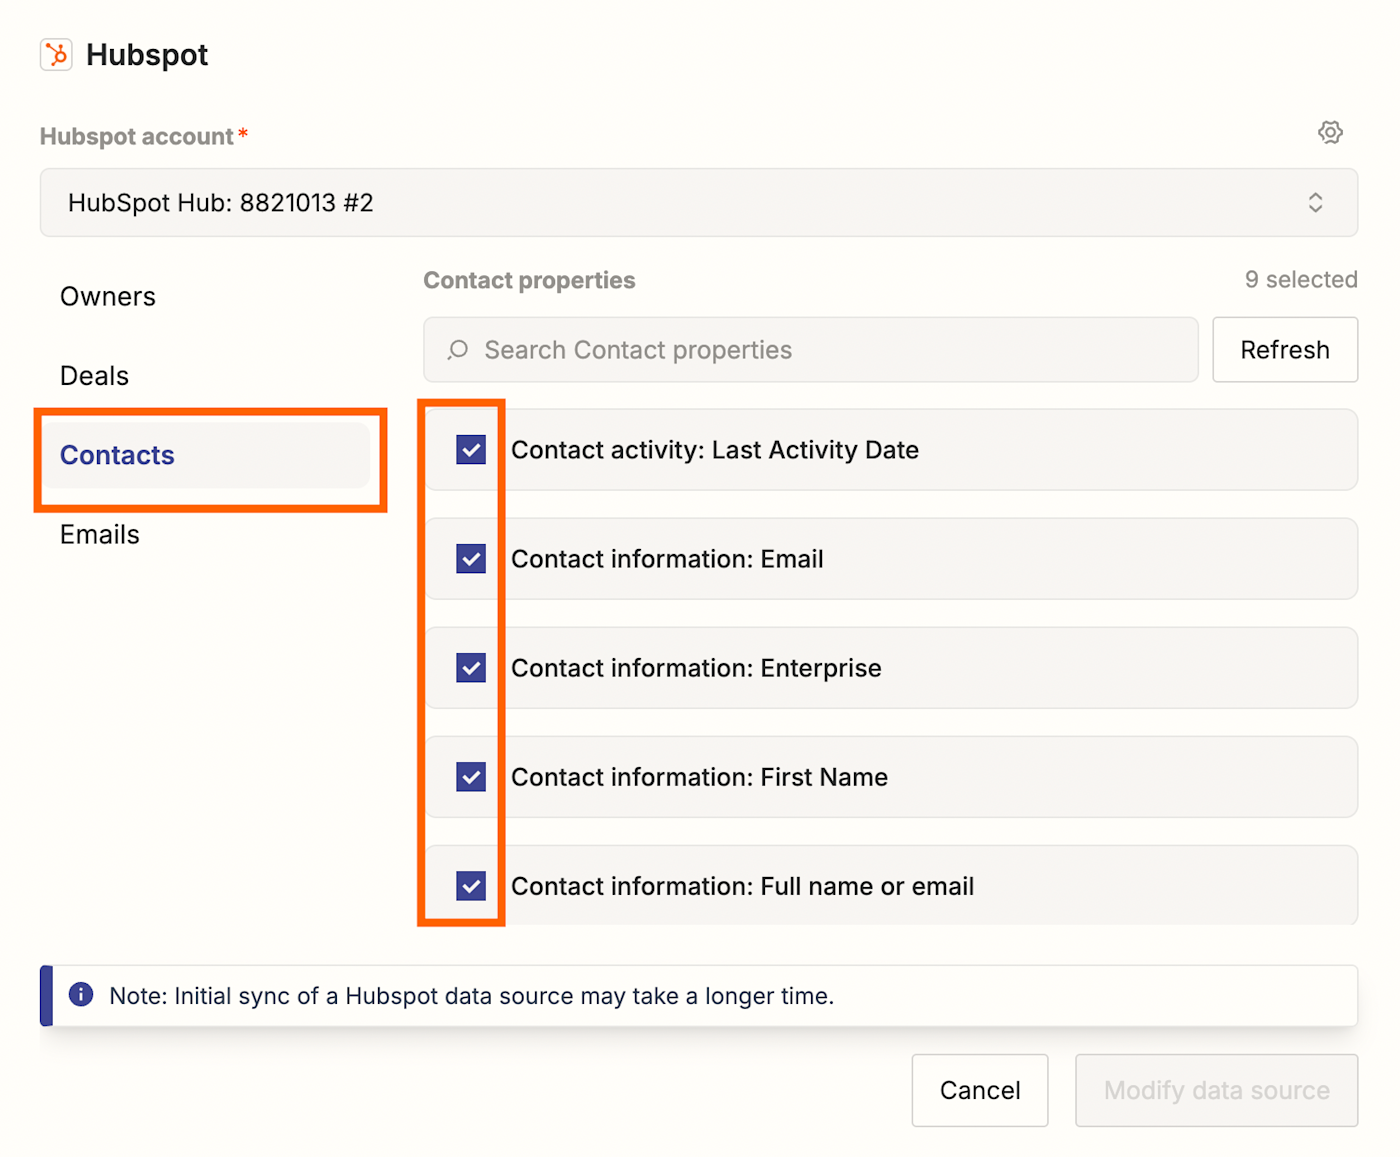Uncheck the Full name or email checkbox
This screenshot has height=1157, width=1400.
[471, 886]
